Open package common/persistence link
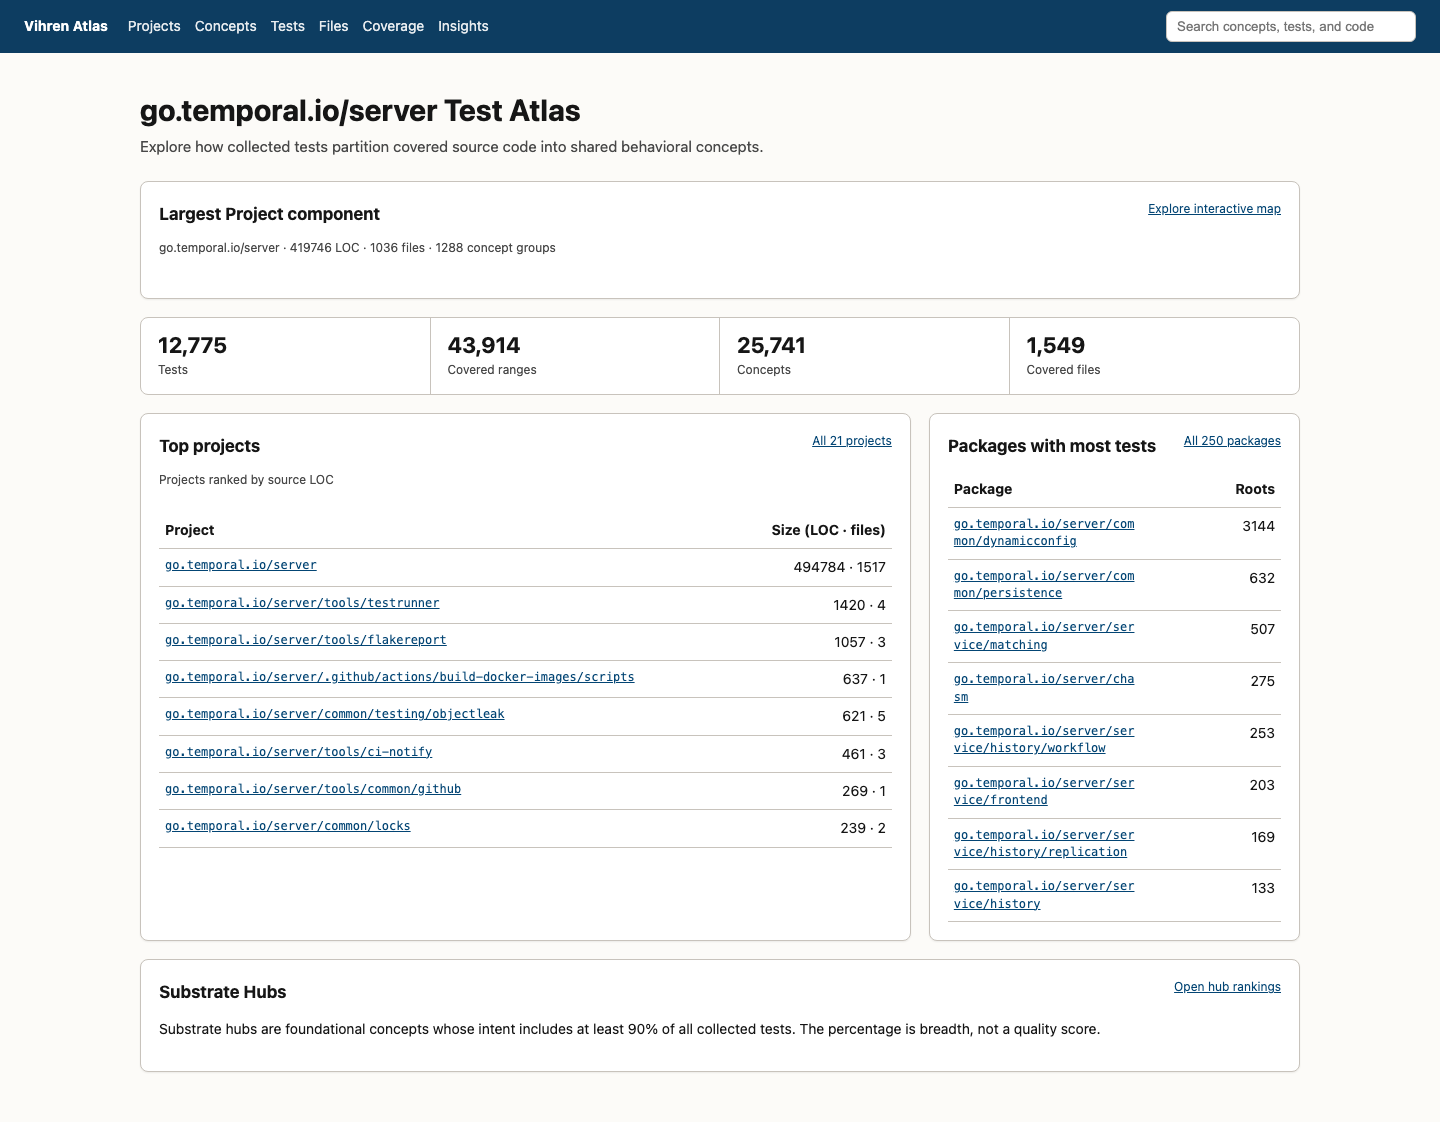This screenshot has height=1122, width=1440. 1044,585
